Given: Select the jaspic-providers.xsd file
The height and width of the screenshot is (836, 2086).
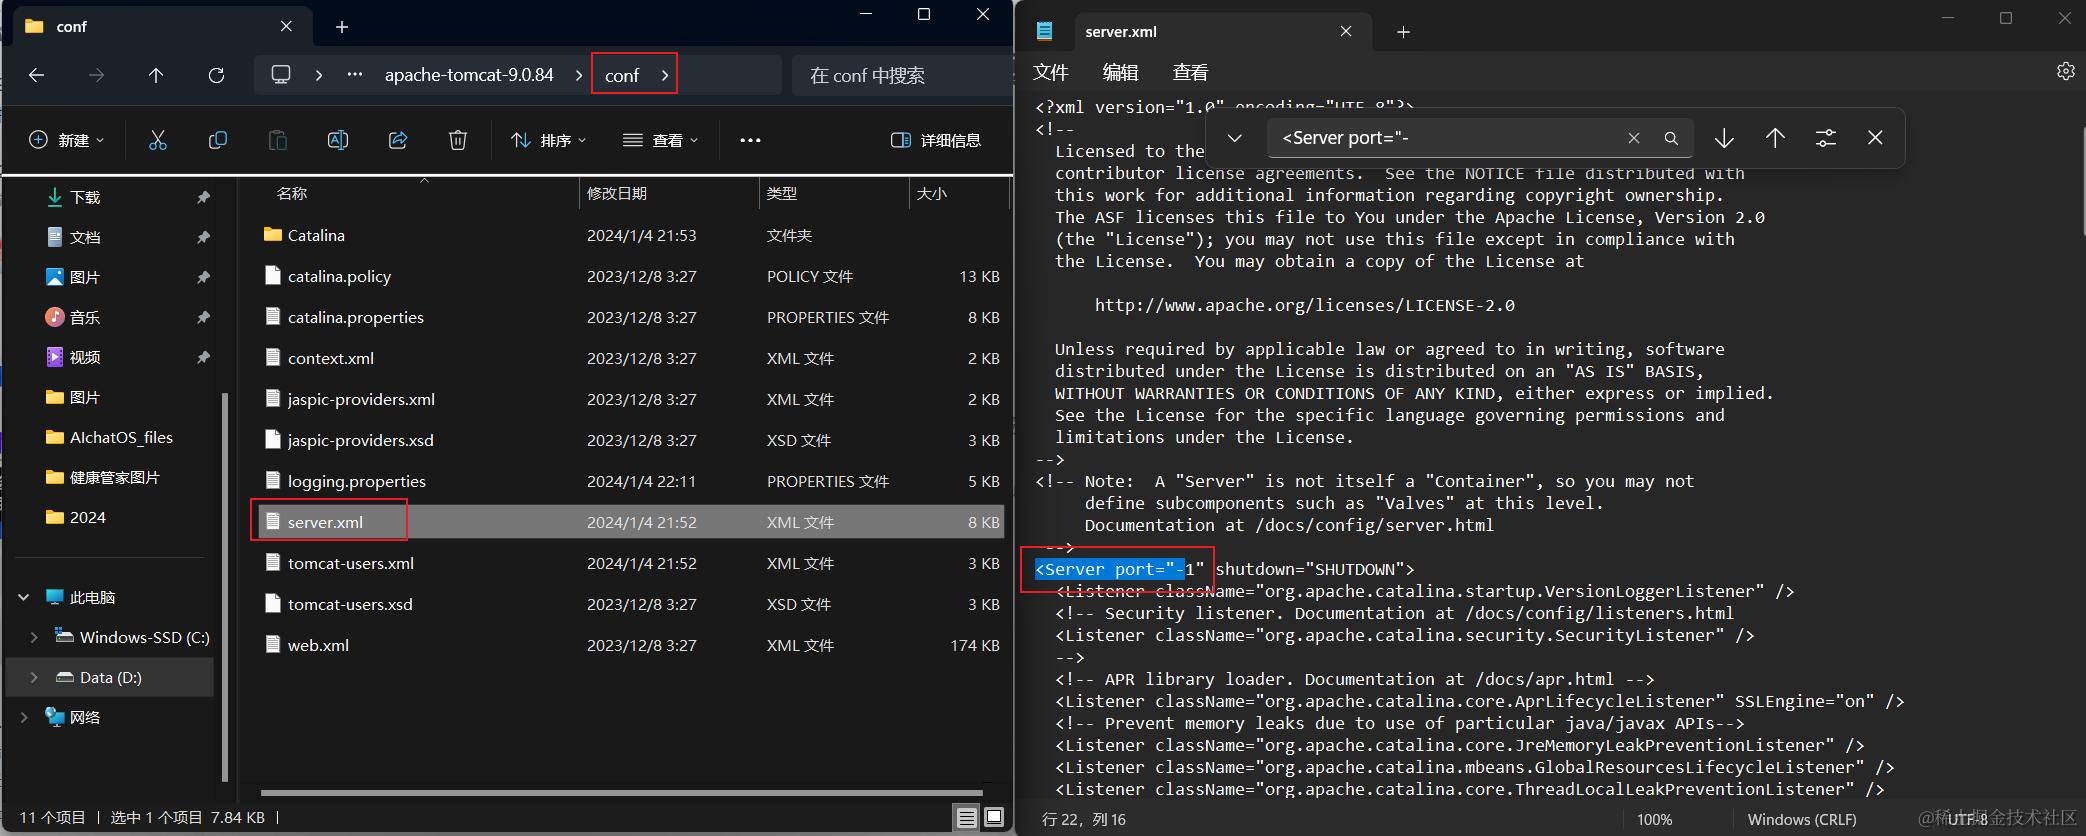Looking at the screenshot, I should click(630, 440).
